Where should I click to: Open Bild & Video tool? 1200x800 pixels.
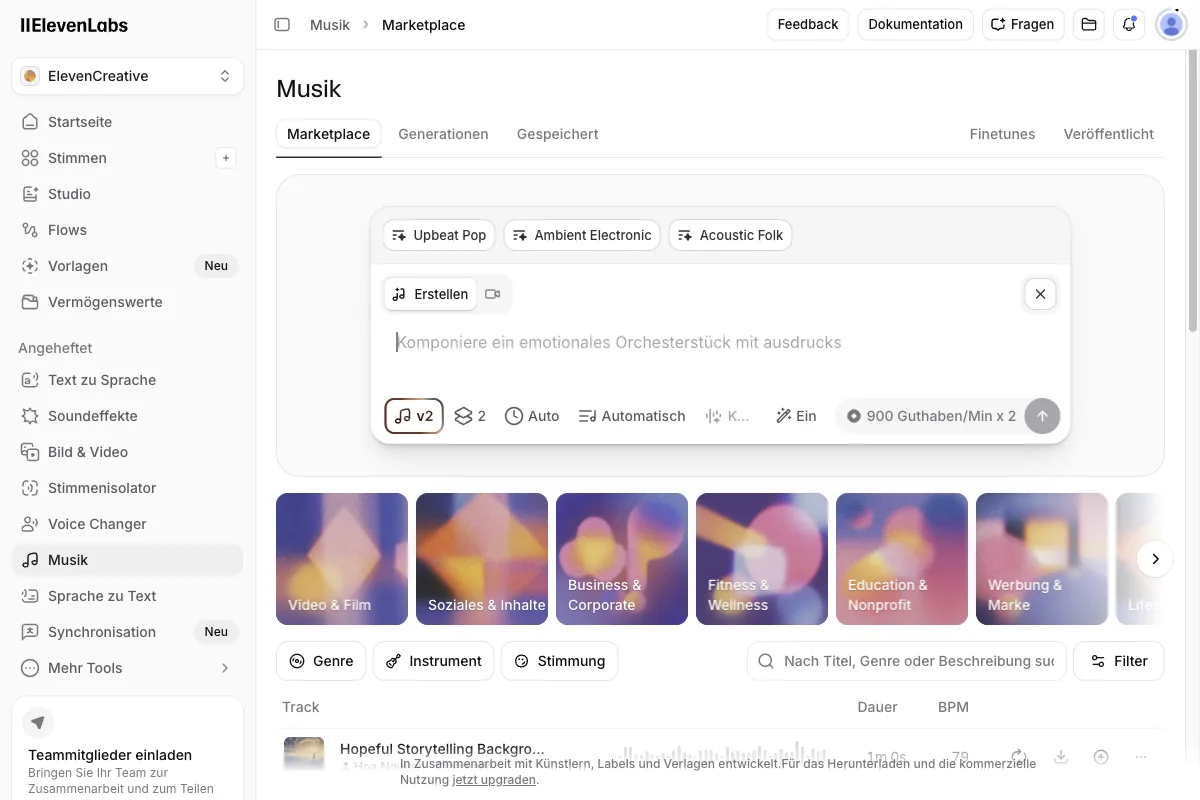click(128, 452)
